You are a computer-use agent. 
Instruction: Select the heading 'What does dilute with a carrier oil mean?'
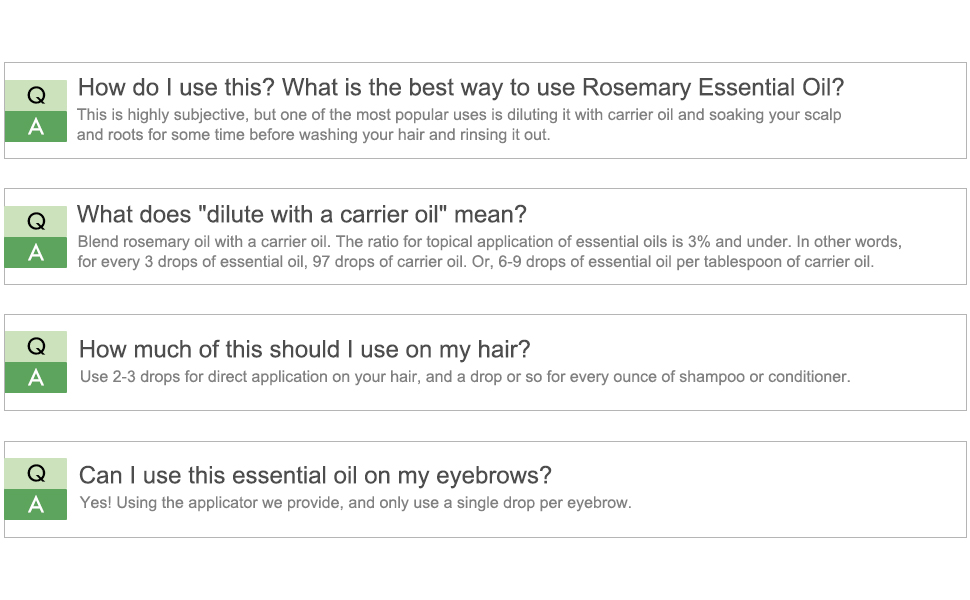[302, 215]
